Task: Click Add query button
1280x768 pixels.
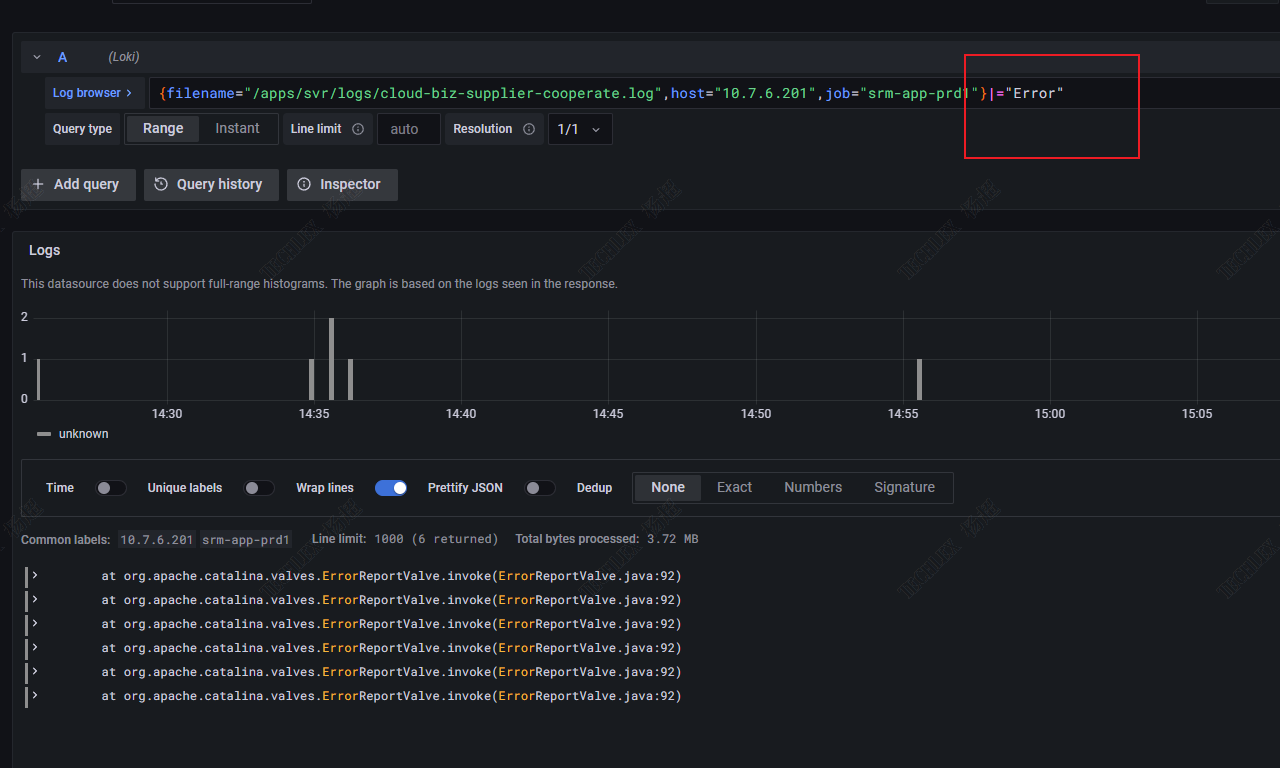Action: (x=78, y=185)
